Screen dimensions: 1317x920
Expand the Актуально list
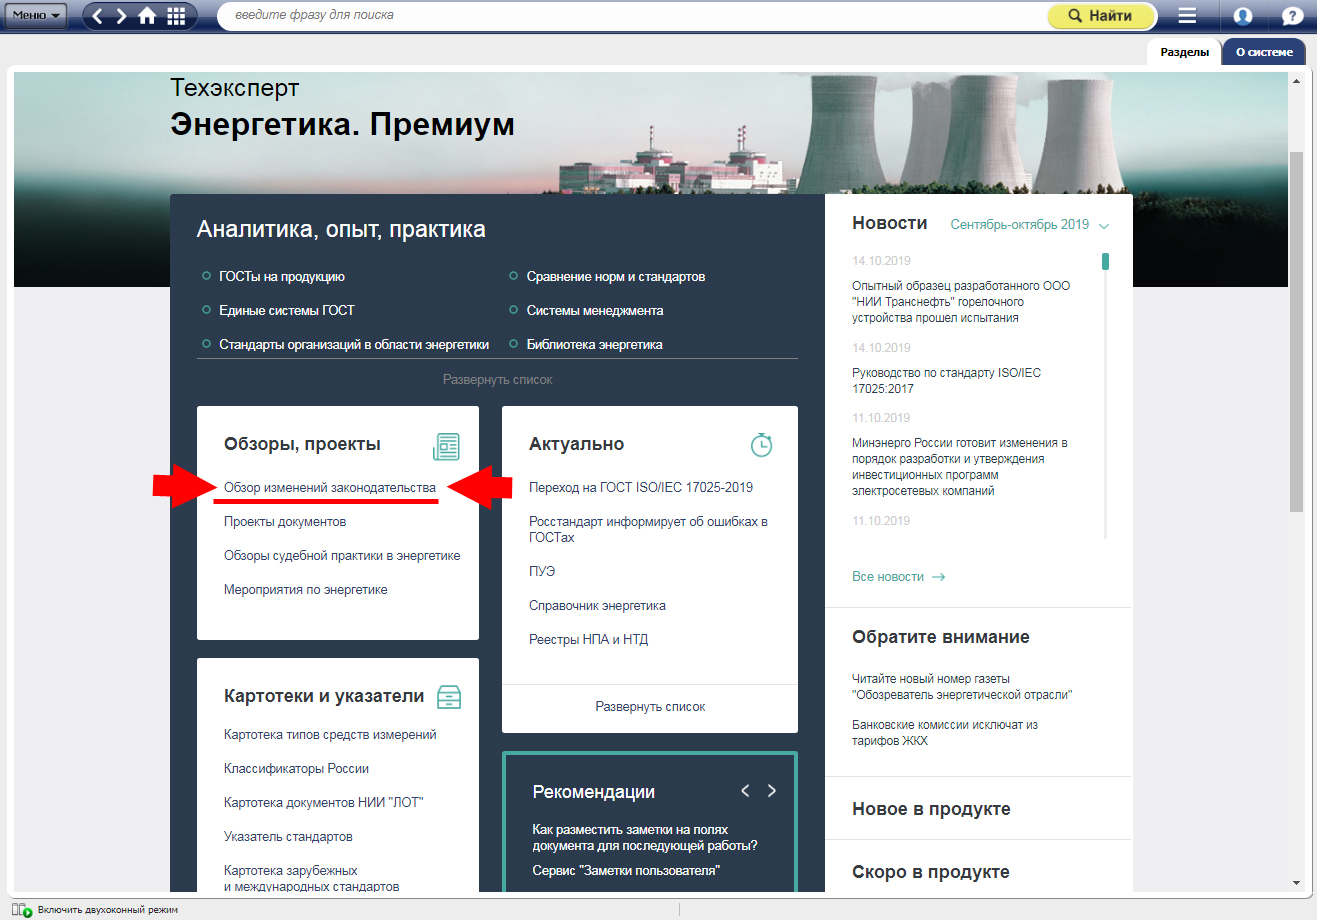[x=650, y=707]
